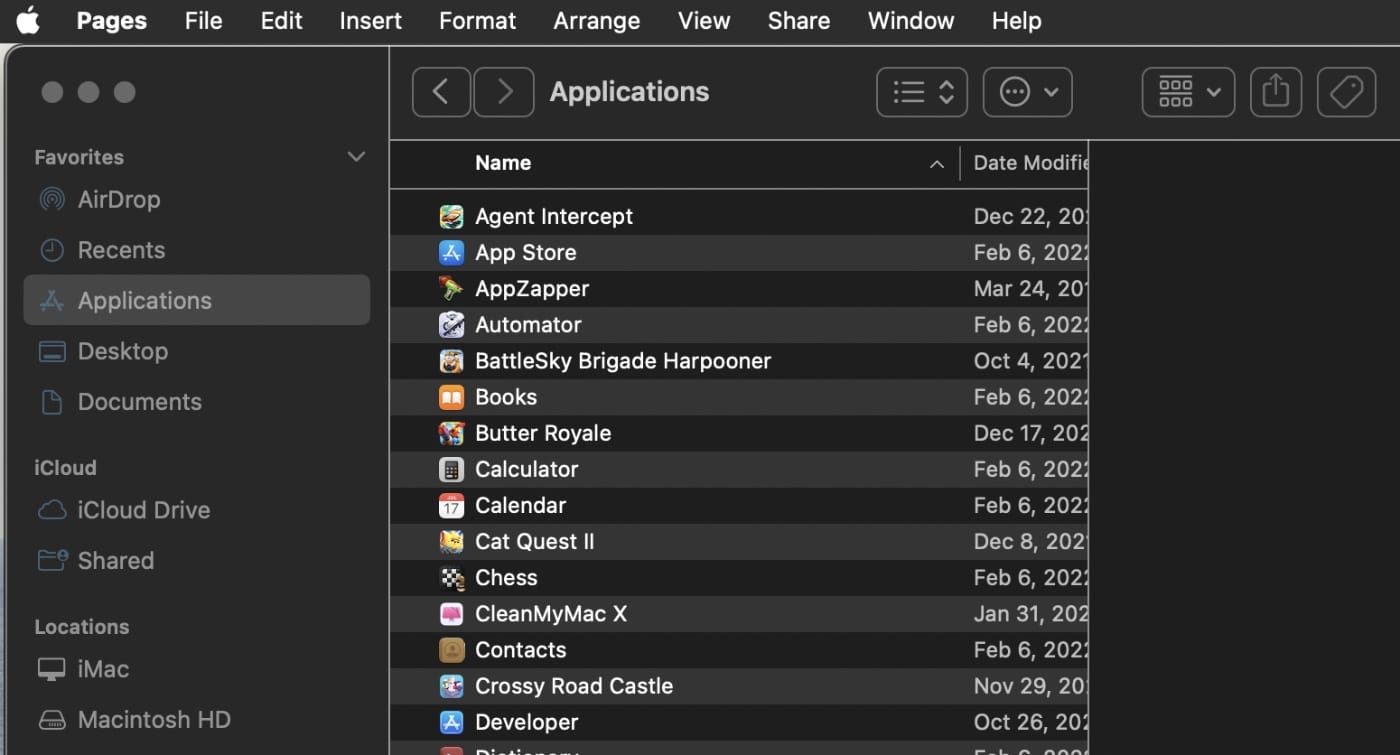This screenshot has width=1400, height=755.
Task: Select Applications in the sidebar
Action: point(197,300)
